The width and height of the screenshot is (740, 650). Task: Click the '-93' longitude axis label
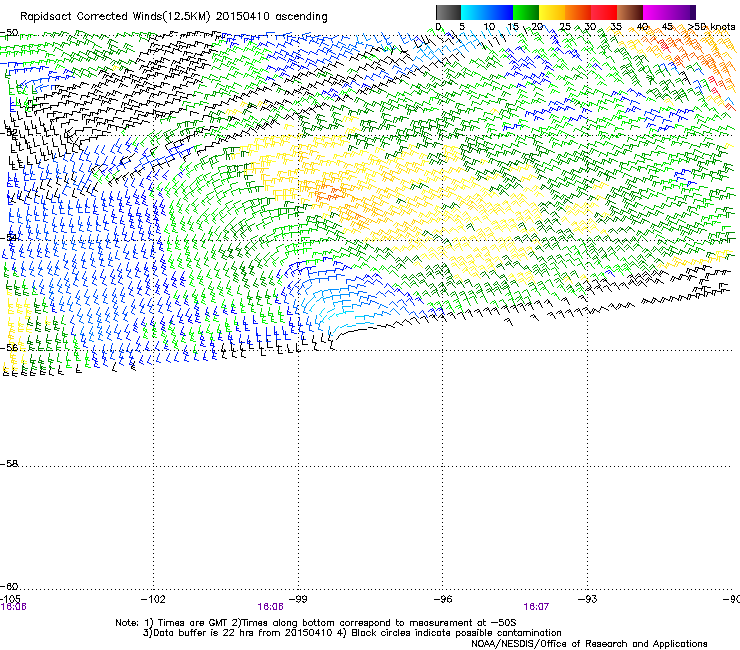point(588,599)
